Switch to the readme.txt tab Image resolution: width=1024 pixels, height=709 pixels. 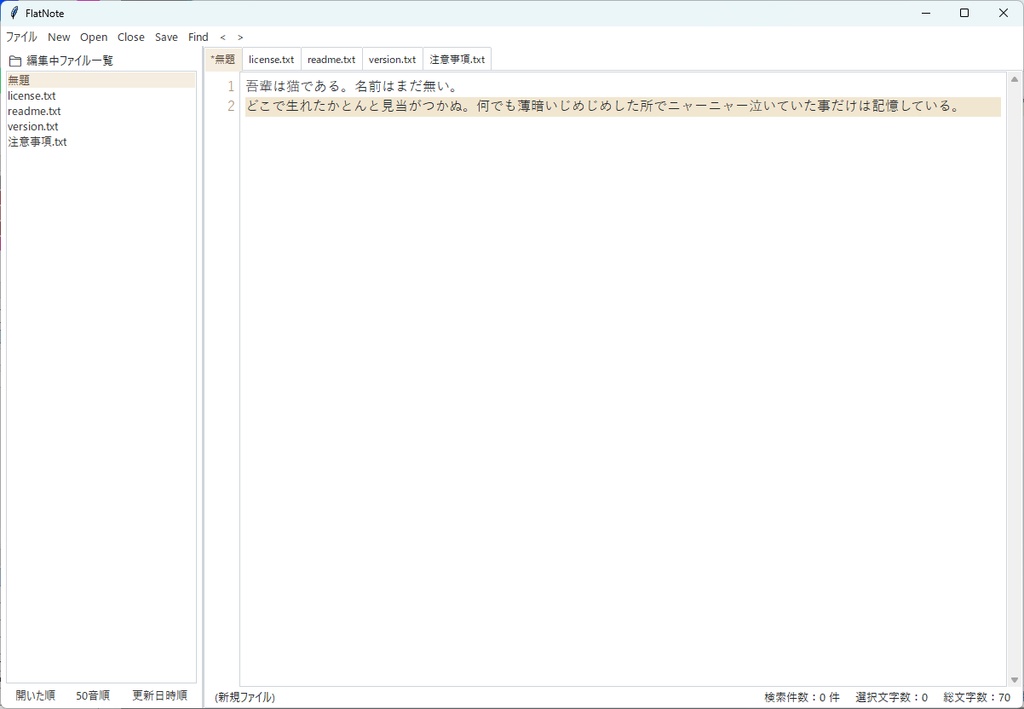(331, 59)
